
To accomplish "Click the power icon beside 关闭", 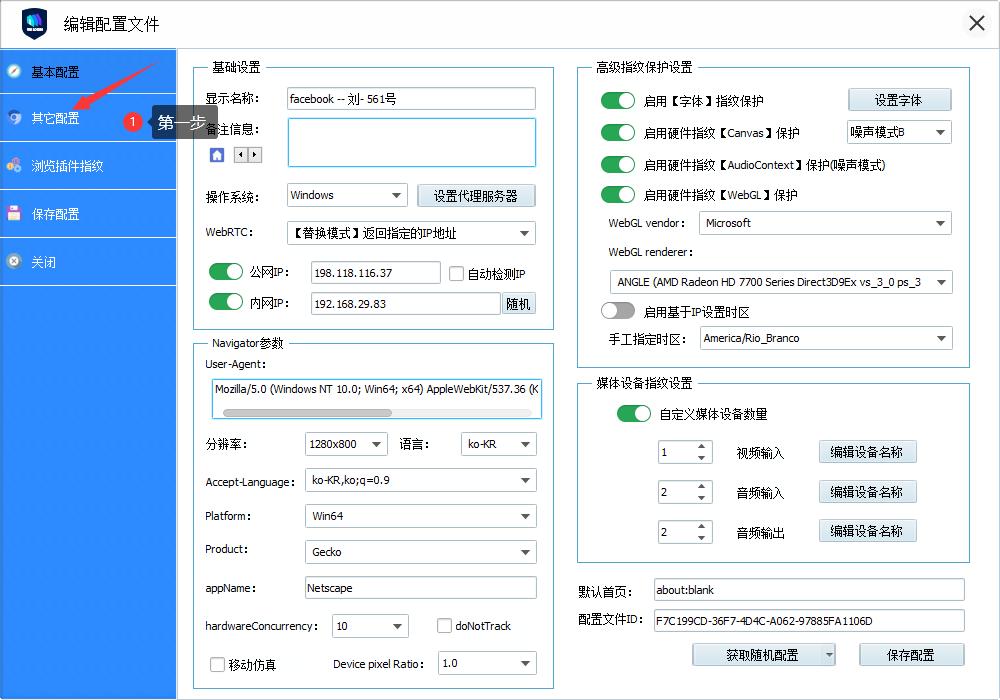I will click(12, 261).
